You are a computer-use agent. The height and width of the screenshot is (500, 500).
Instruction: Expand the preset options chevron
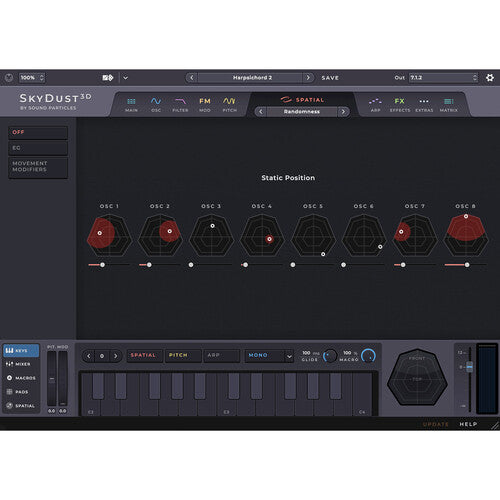125,78
